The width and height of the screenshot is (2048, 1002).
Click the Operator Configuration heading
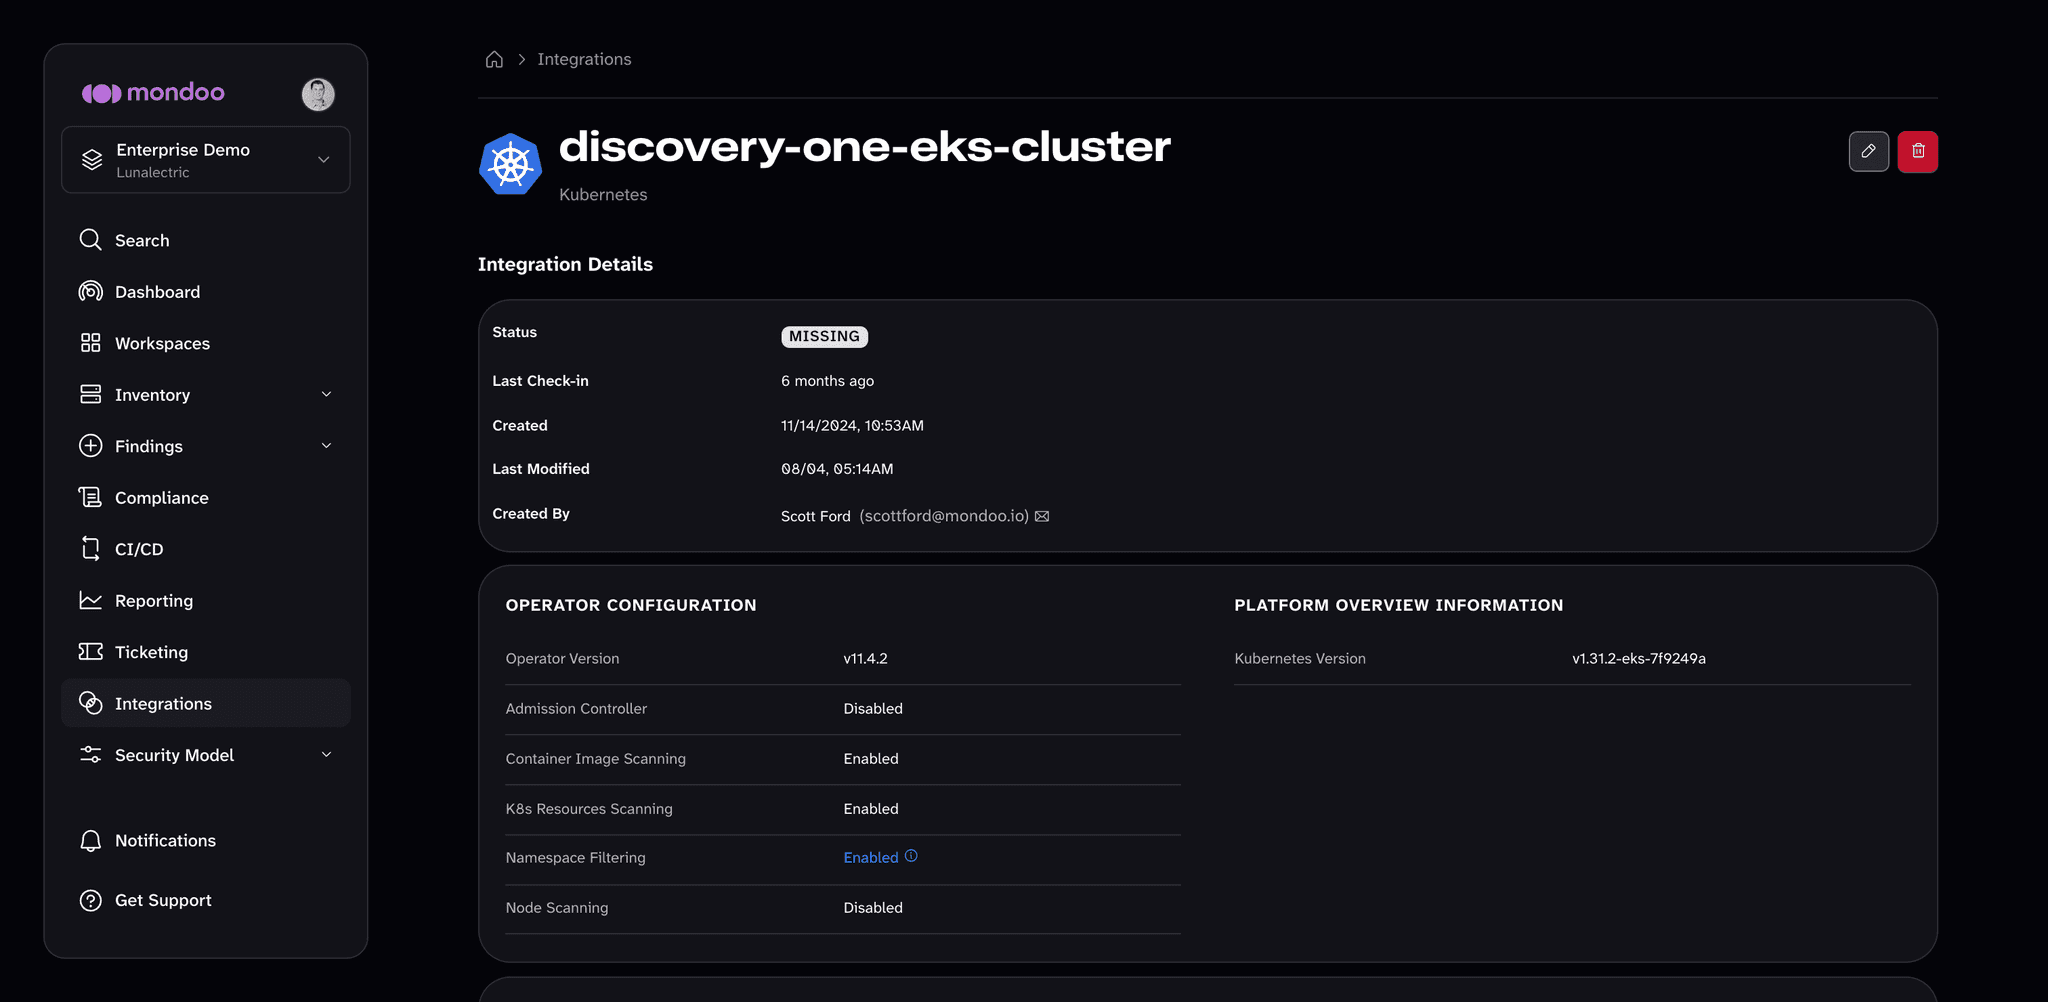[631, 605]
